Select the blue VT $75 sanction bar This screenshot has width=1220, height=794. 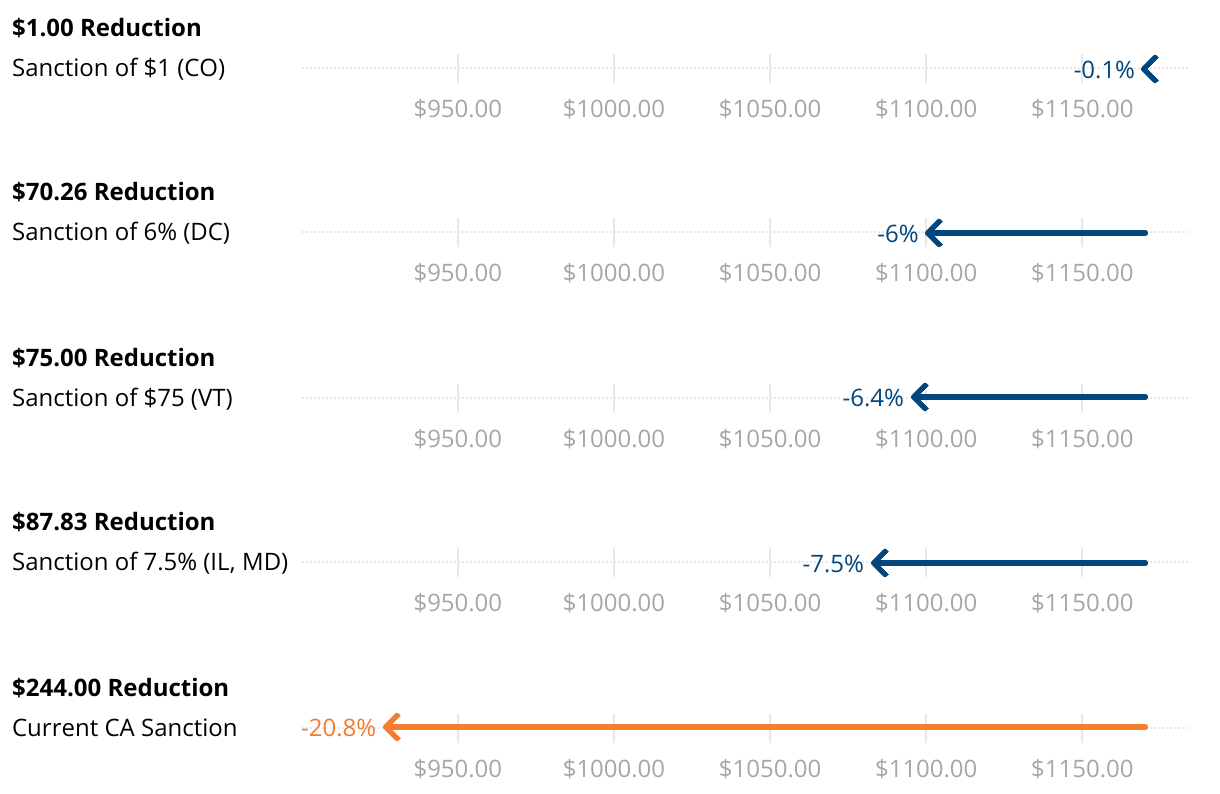[1029, 397]
